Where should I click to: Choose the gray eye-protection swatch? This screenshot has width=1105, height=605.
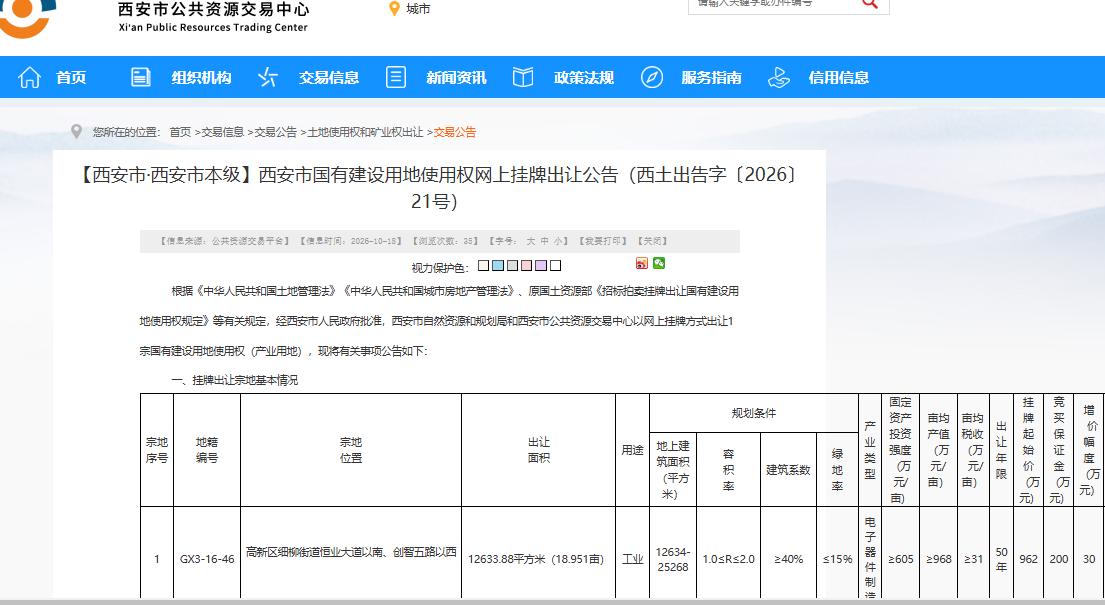coord(512,266)
